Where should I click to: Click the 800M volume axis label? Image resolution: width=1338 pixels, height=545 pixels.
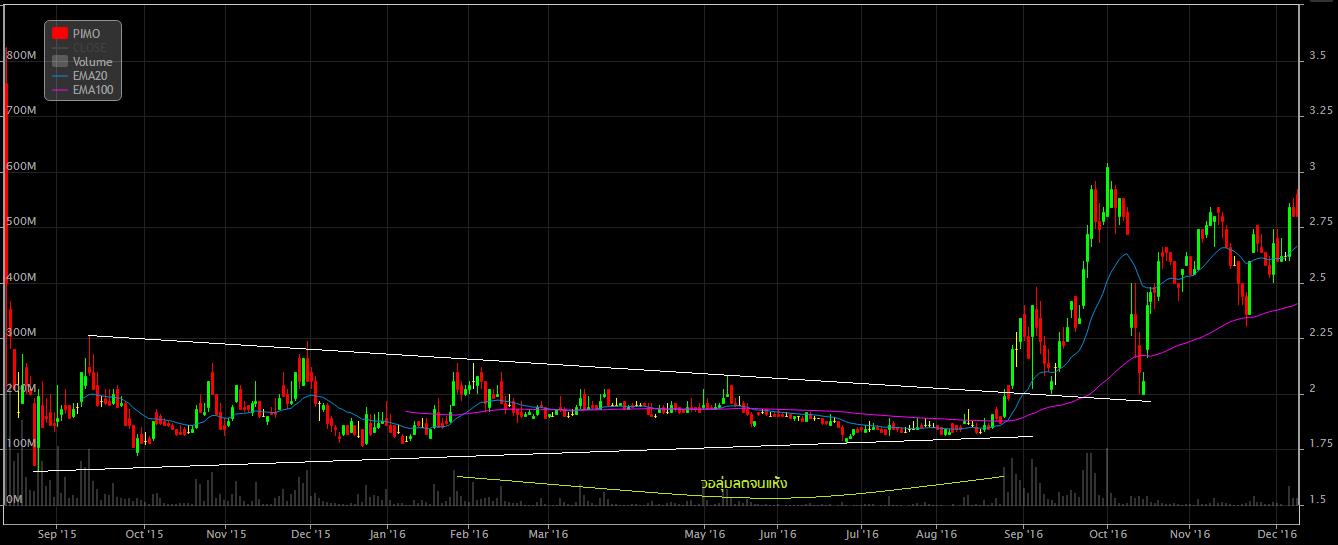[21, 56]
